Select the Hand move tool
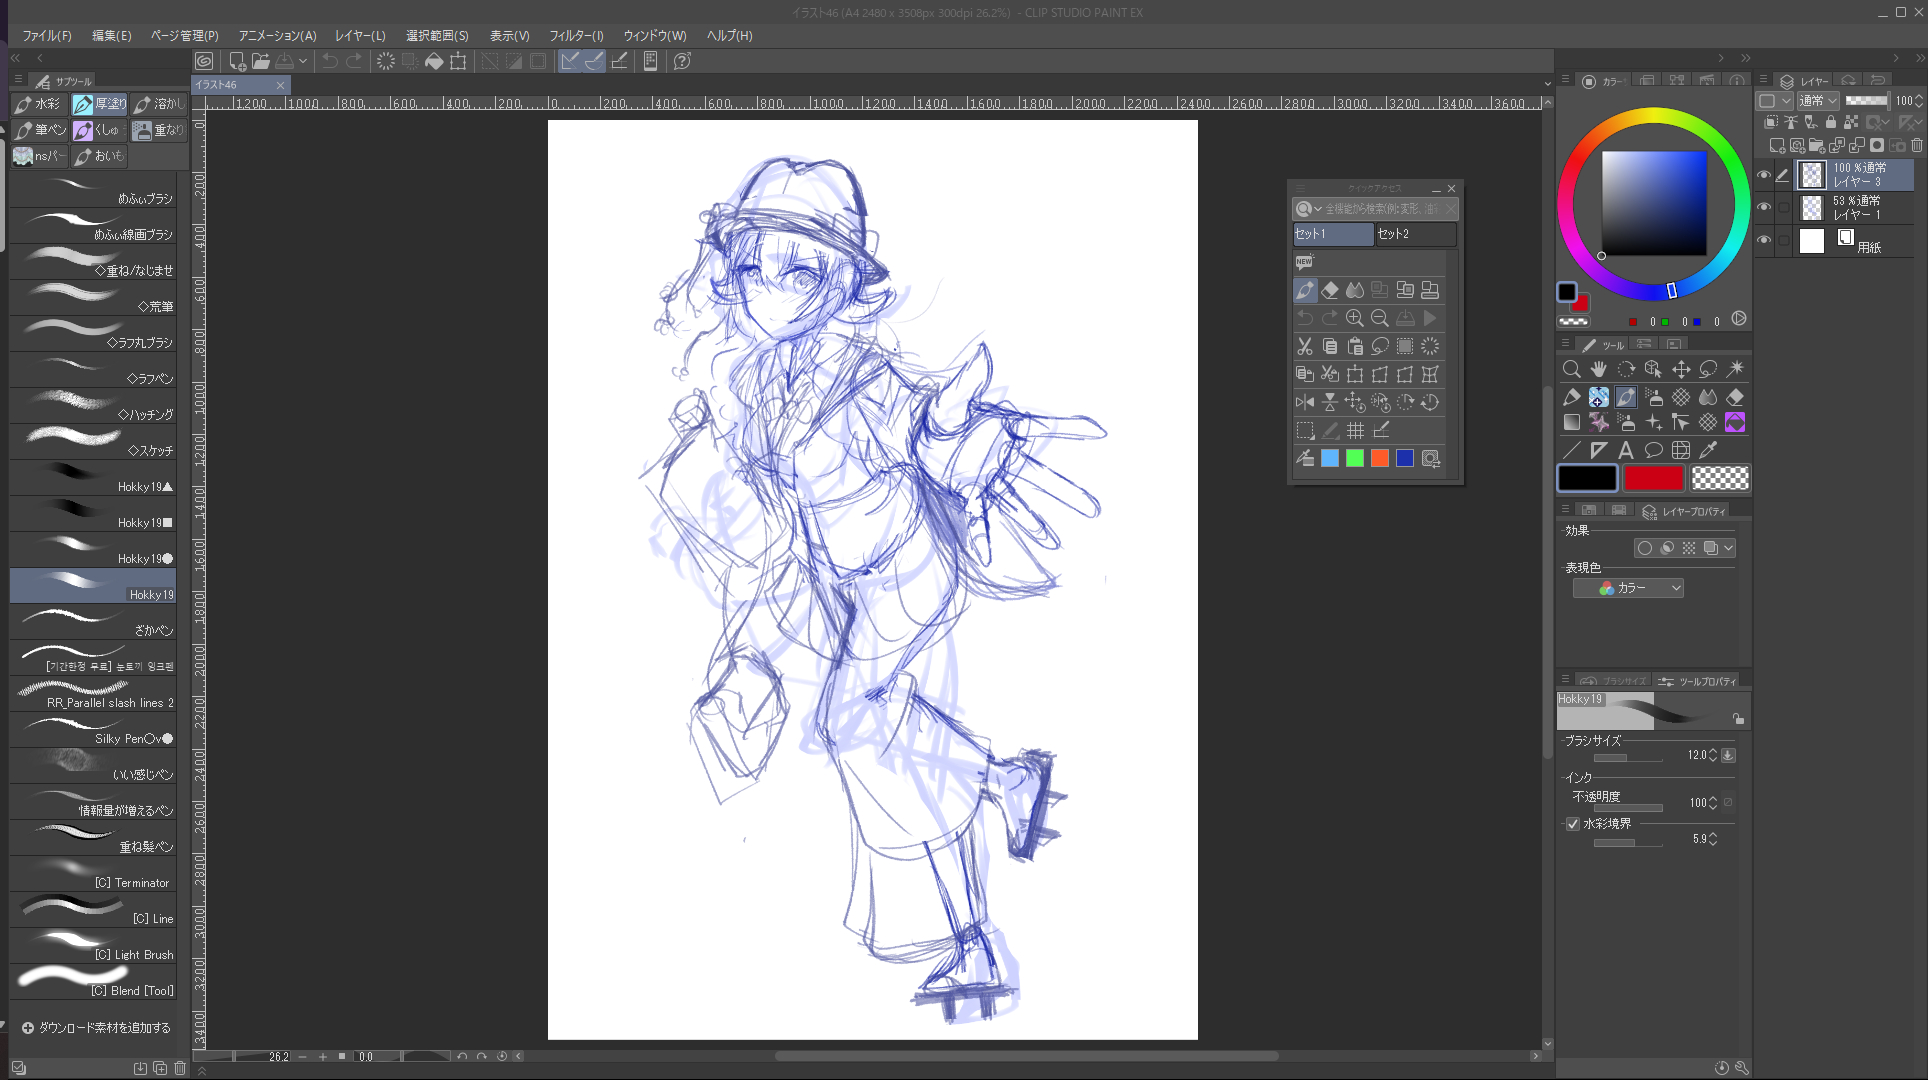The image size is (1928, 1080). pos(1599,369)
